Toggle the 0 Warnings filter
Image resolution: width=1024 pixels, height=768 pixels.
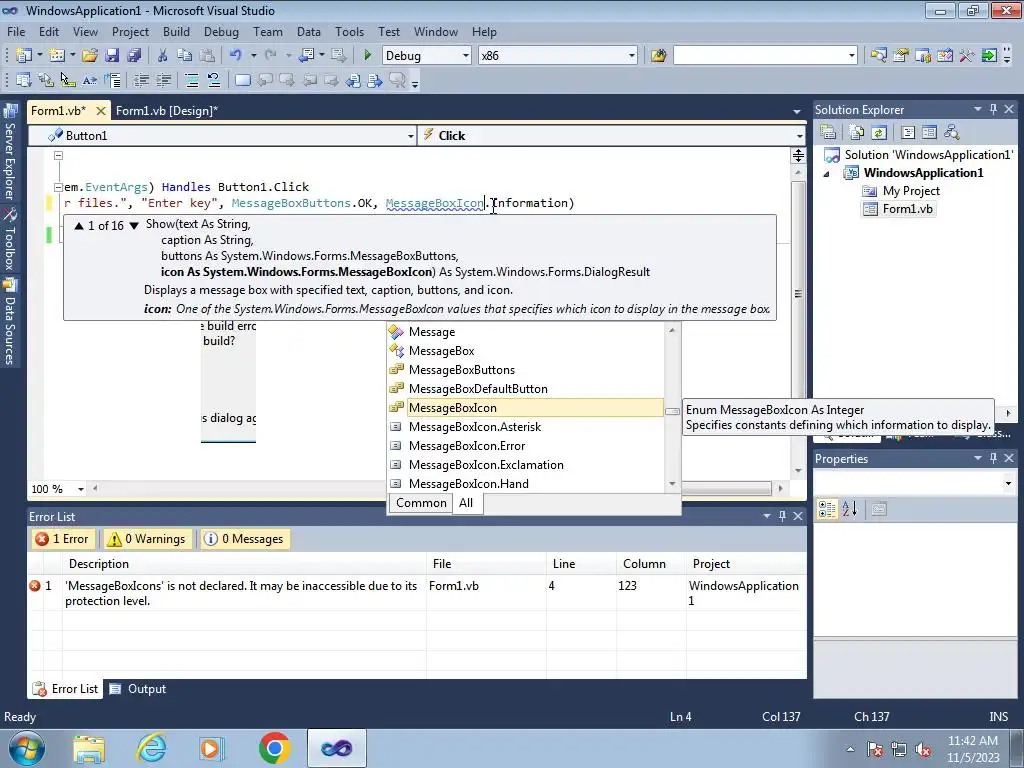point(148,539)
